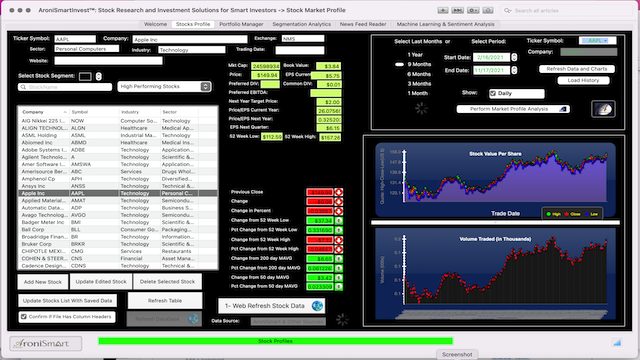Open the High Performing Stocks dropdown
Screen dimensions: 640x360
click(x=164, y=87)
